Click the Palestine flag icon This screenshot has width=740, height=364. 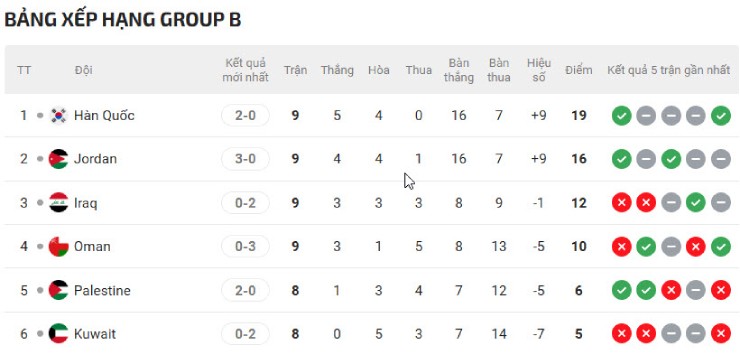click(x=59, y=290)
